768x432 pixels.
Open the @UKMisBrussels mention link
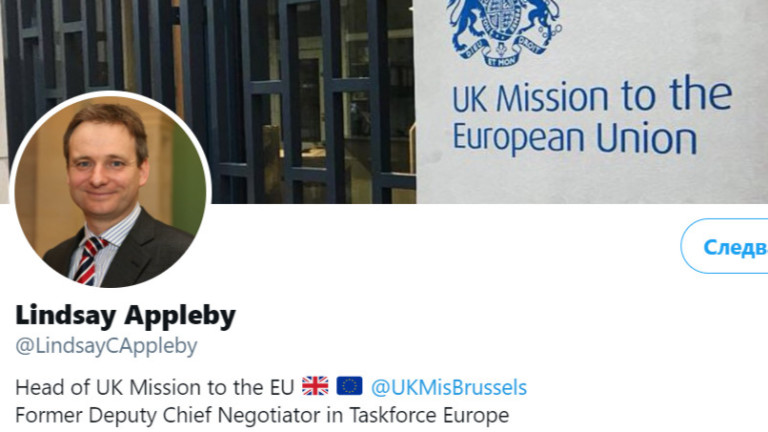448,387
